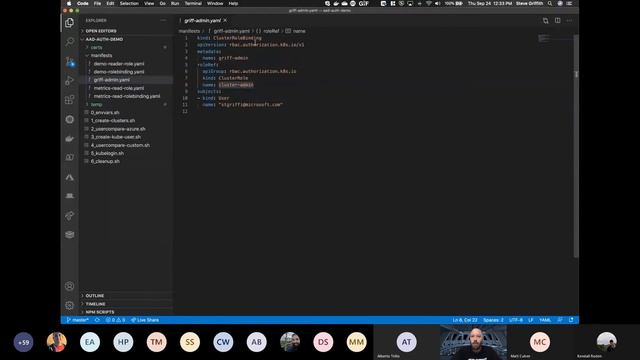Open the Explorer view in activity bar
This screenshot has height=360, width=640.
pyautogui.click(x=69, y=23)
